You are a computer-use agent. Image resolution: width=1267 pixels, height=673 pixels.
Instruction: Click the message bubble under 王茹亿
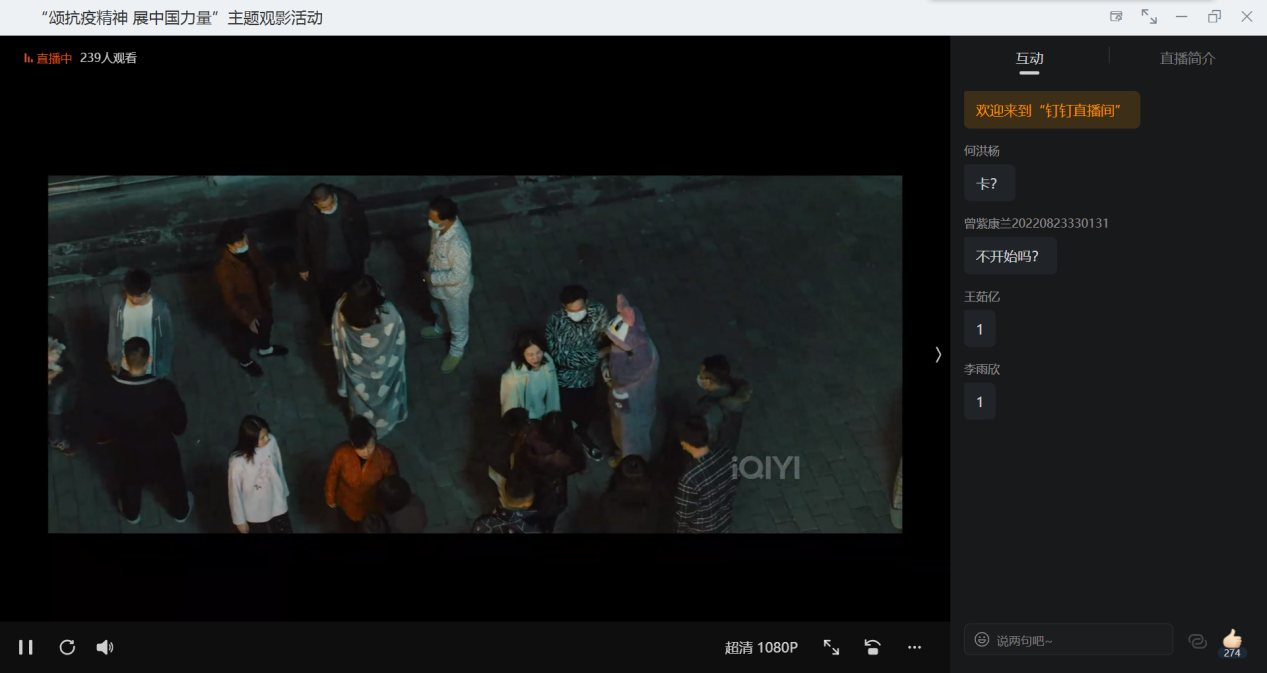click(x=980, y=329)
